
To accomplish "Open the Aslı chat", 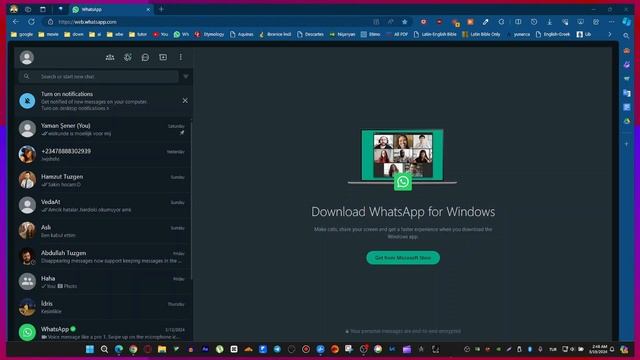I will tap(103, 231).
